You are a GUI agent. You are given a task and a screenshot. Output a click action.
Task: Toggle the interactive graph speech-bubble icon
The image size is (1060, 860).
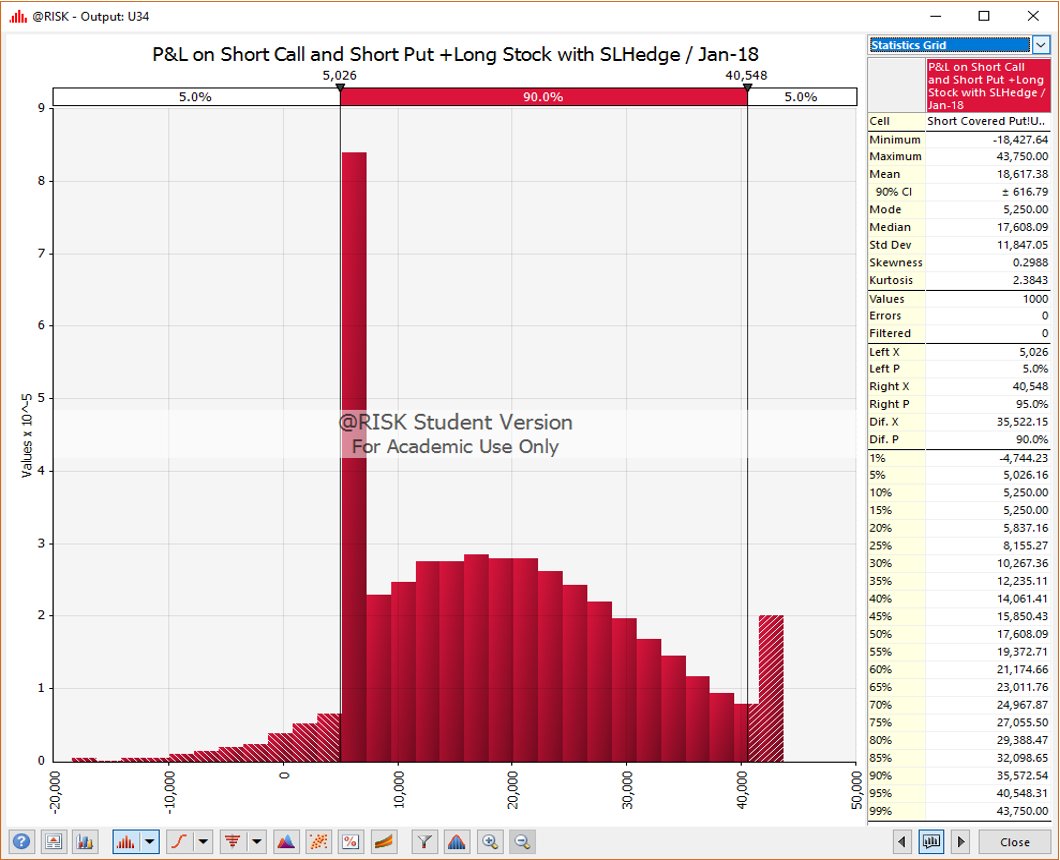click(931, 842)
